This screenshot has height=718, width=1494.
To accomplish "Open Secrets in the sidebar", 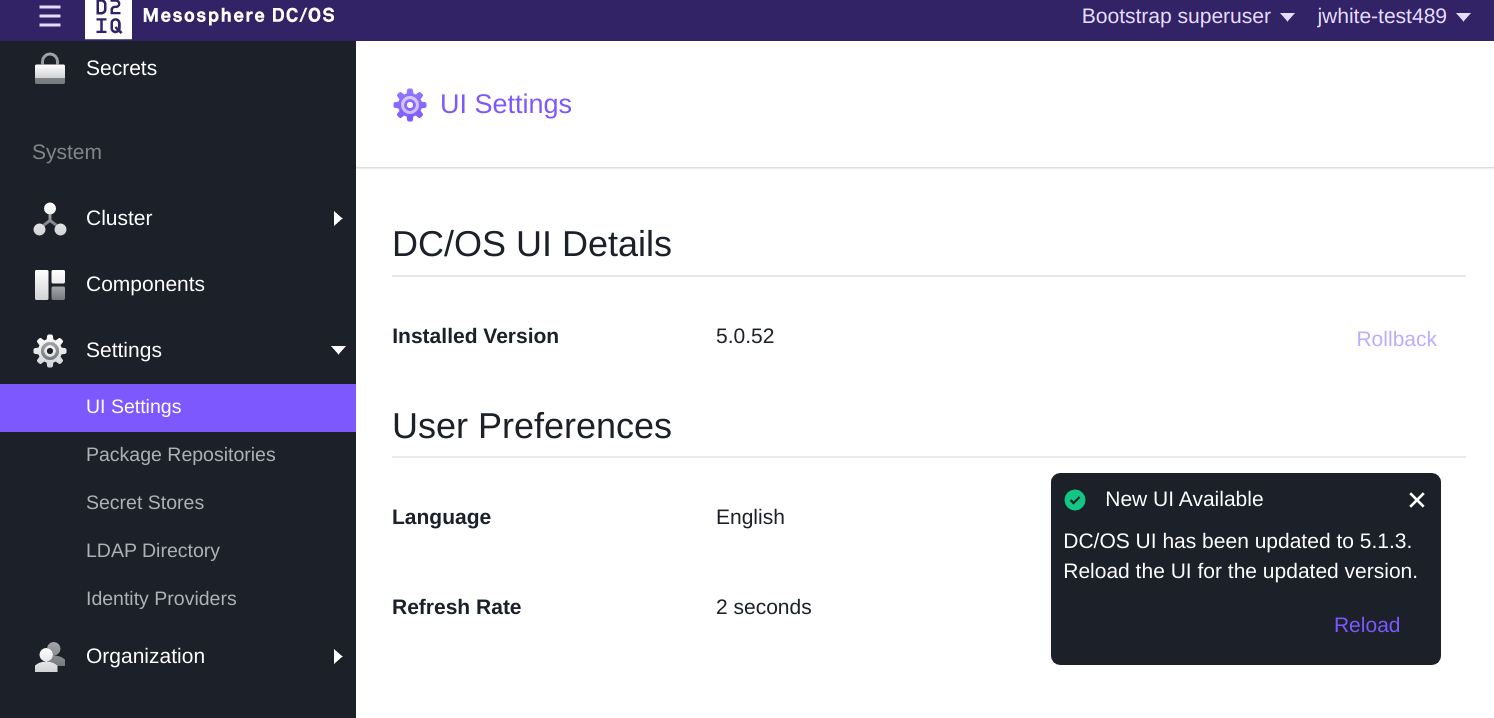I will pyautogui.click(x=121, y=68).
